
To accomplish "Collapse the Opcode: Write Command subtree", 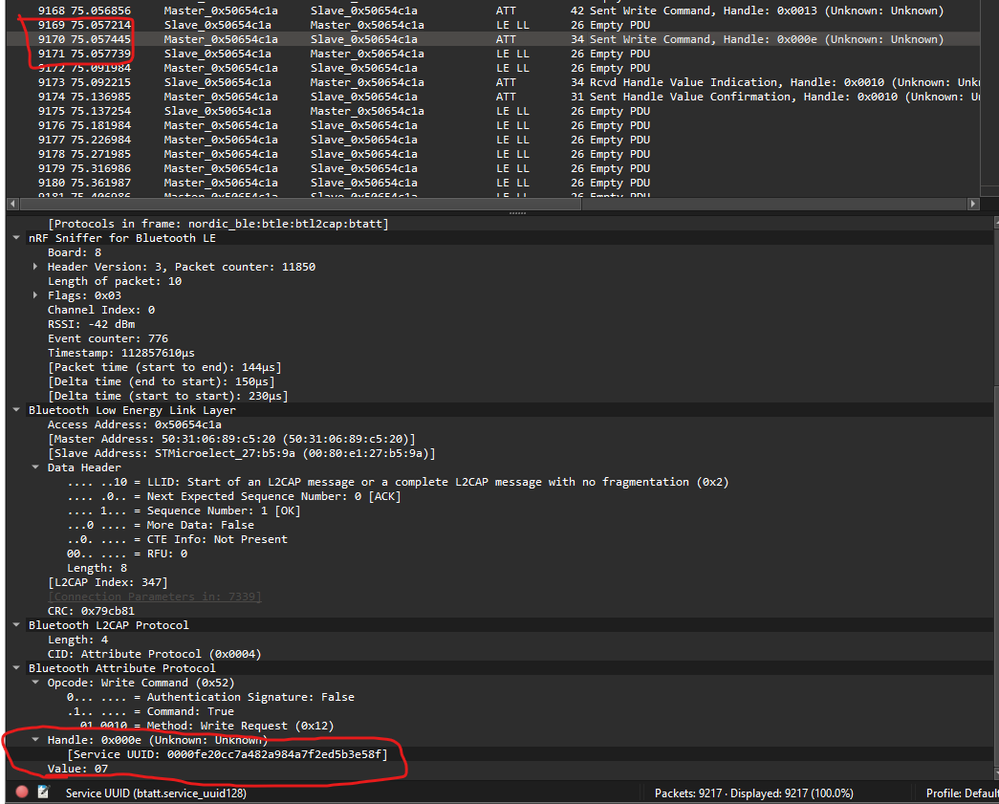I will pyautogui.click(x=34, y=682).
